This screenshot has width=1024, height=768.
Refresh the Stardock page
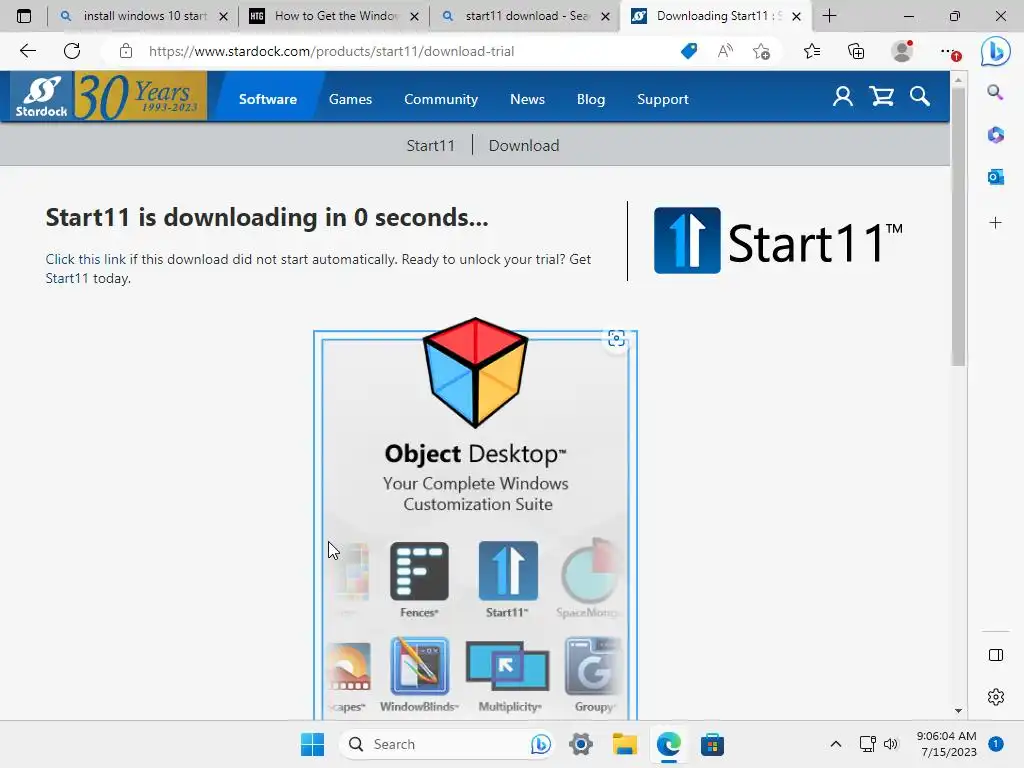click(72, 51)
